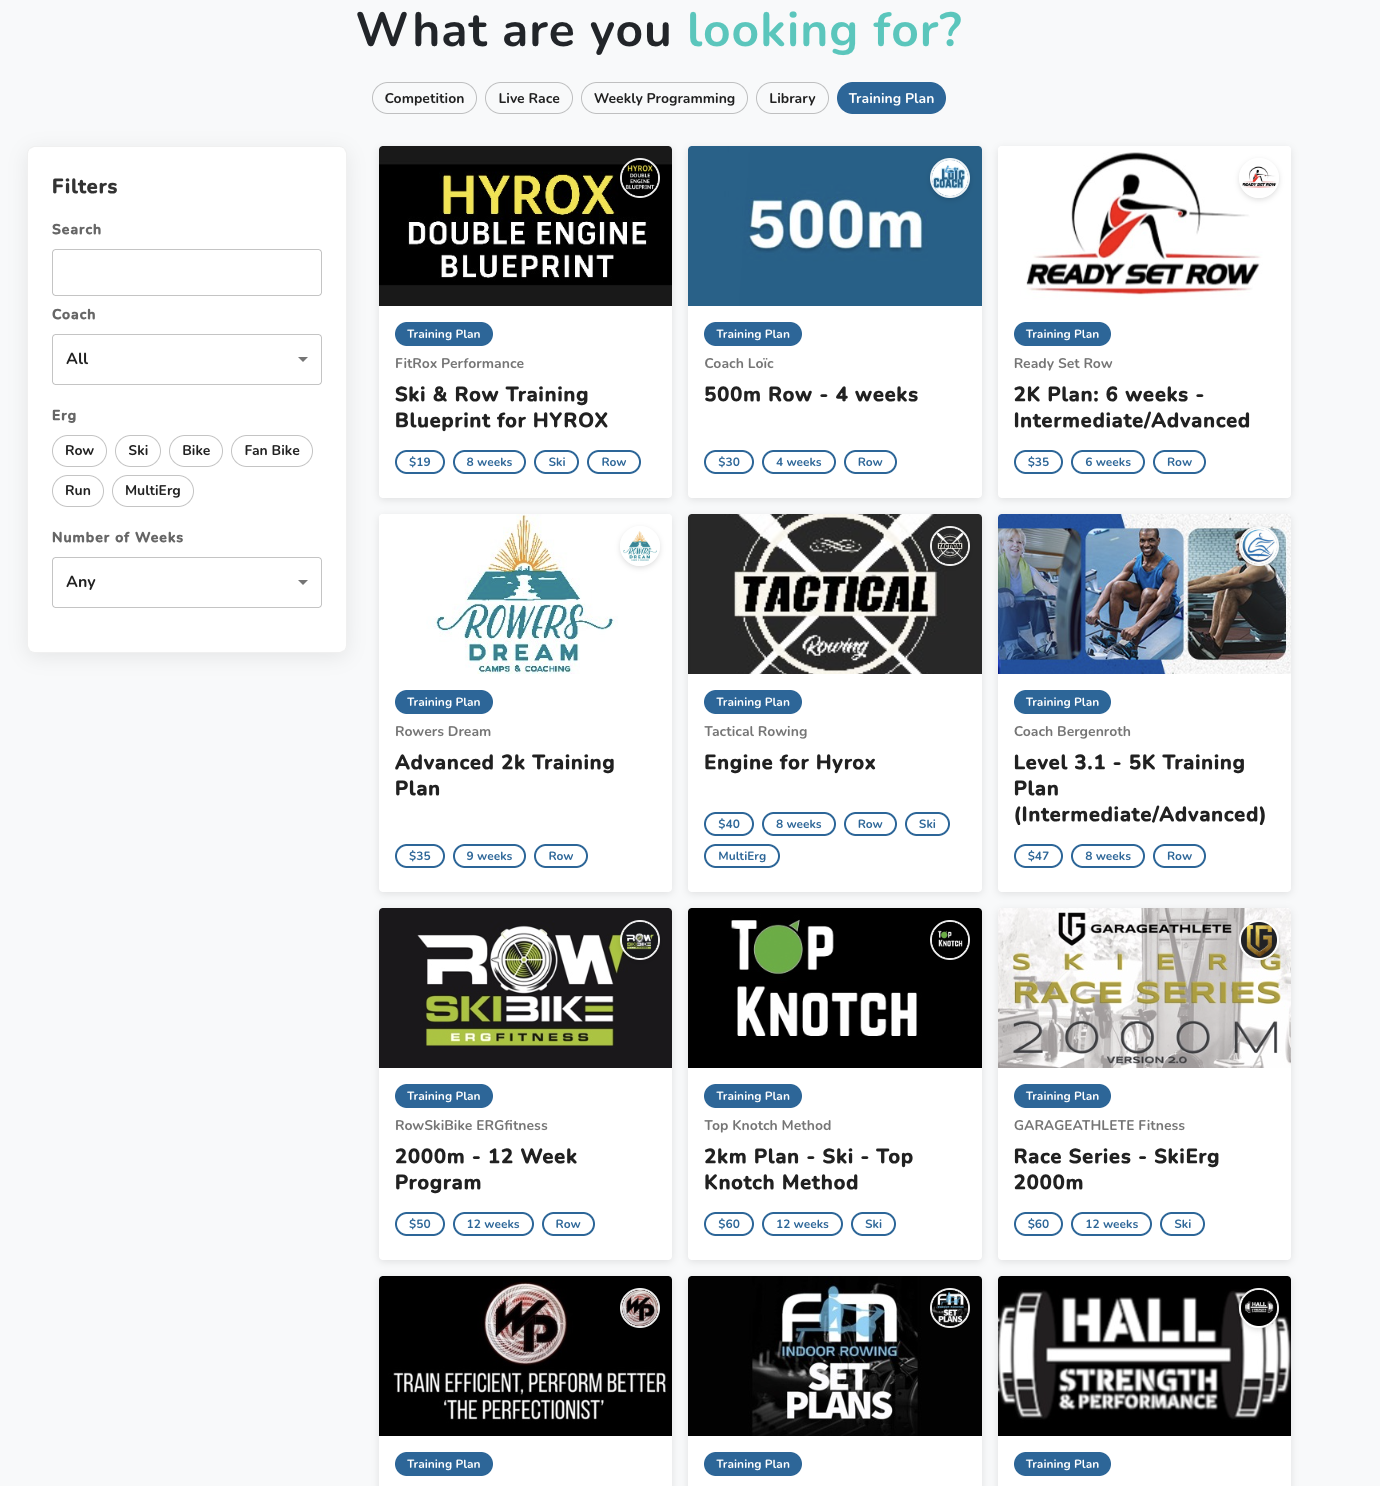This screenshot has height=1486, width=1380.
Task: Switch to the Weekly Programming tab
Action: 664,98
